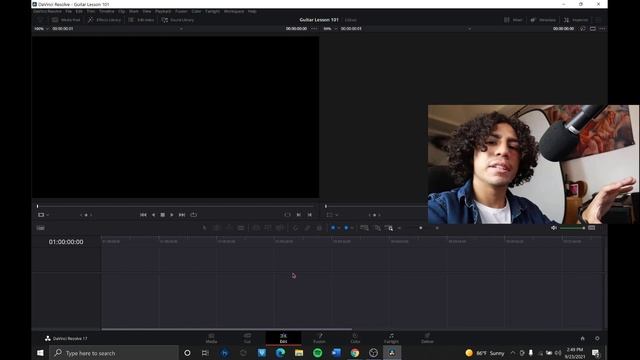The height and width of the screenshot is (360, 640).
Task: Select the Blade Edit Mode tool
Action: 241,228
